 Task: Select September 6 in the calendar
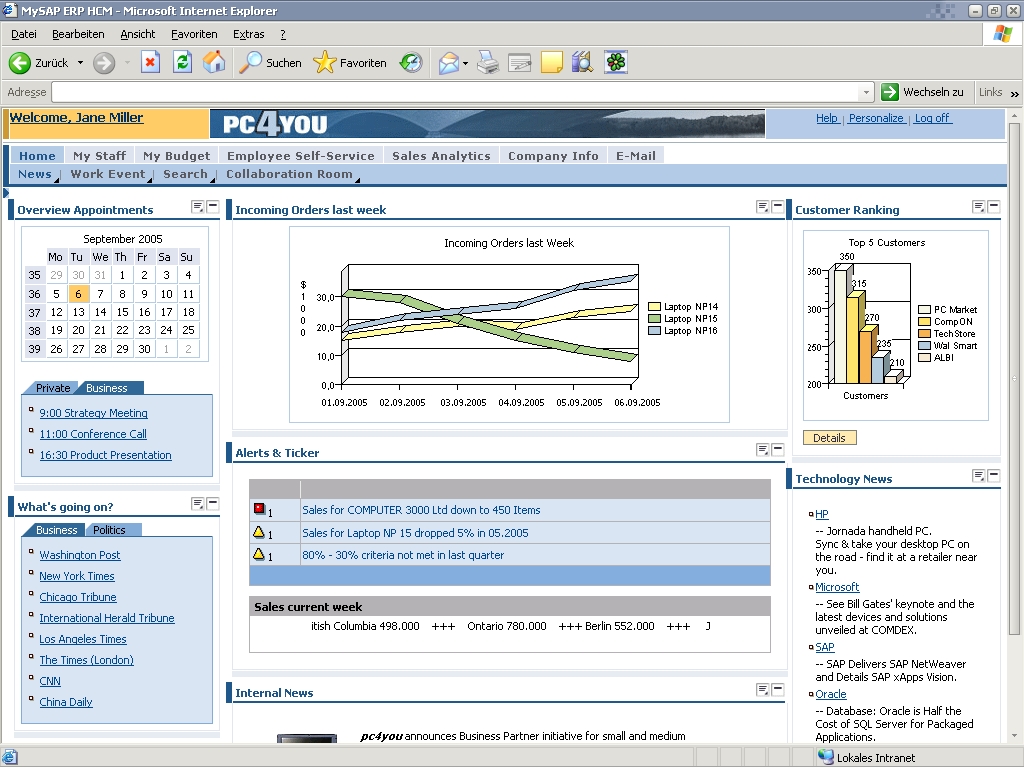(x=78, y=294)
